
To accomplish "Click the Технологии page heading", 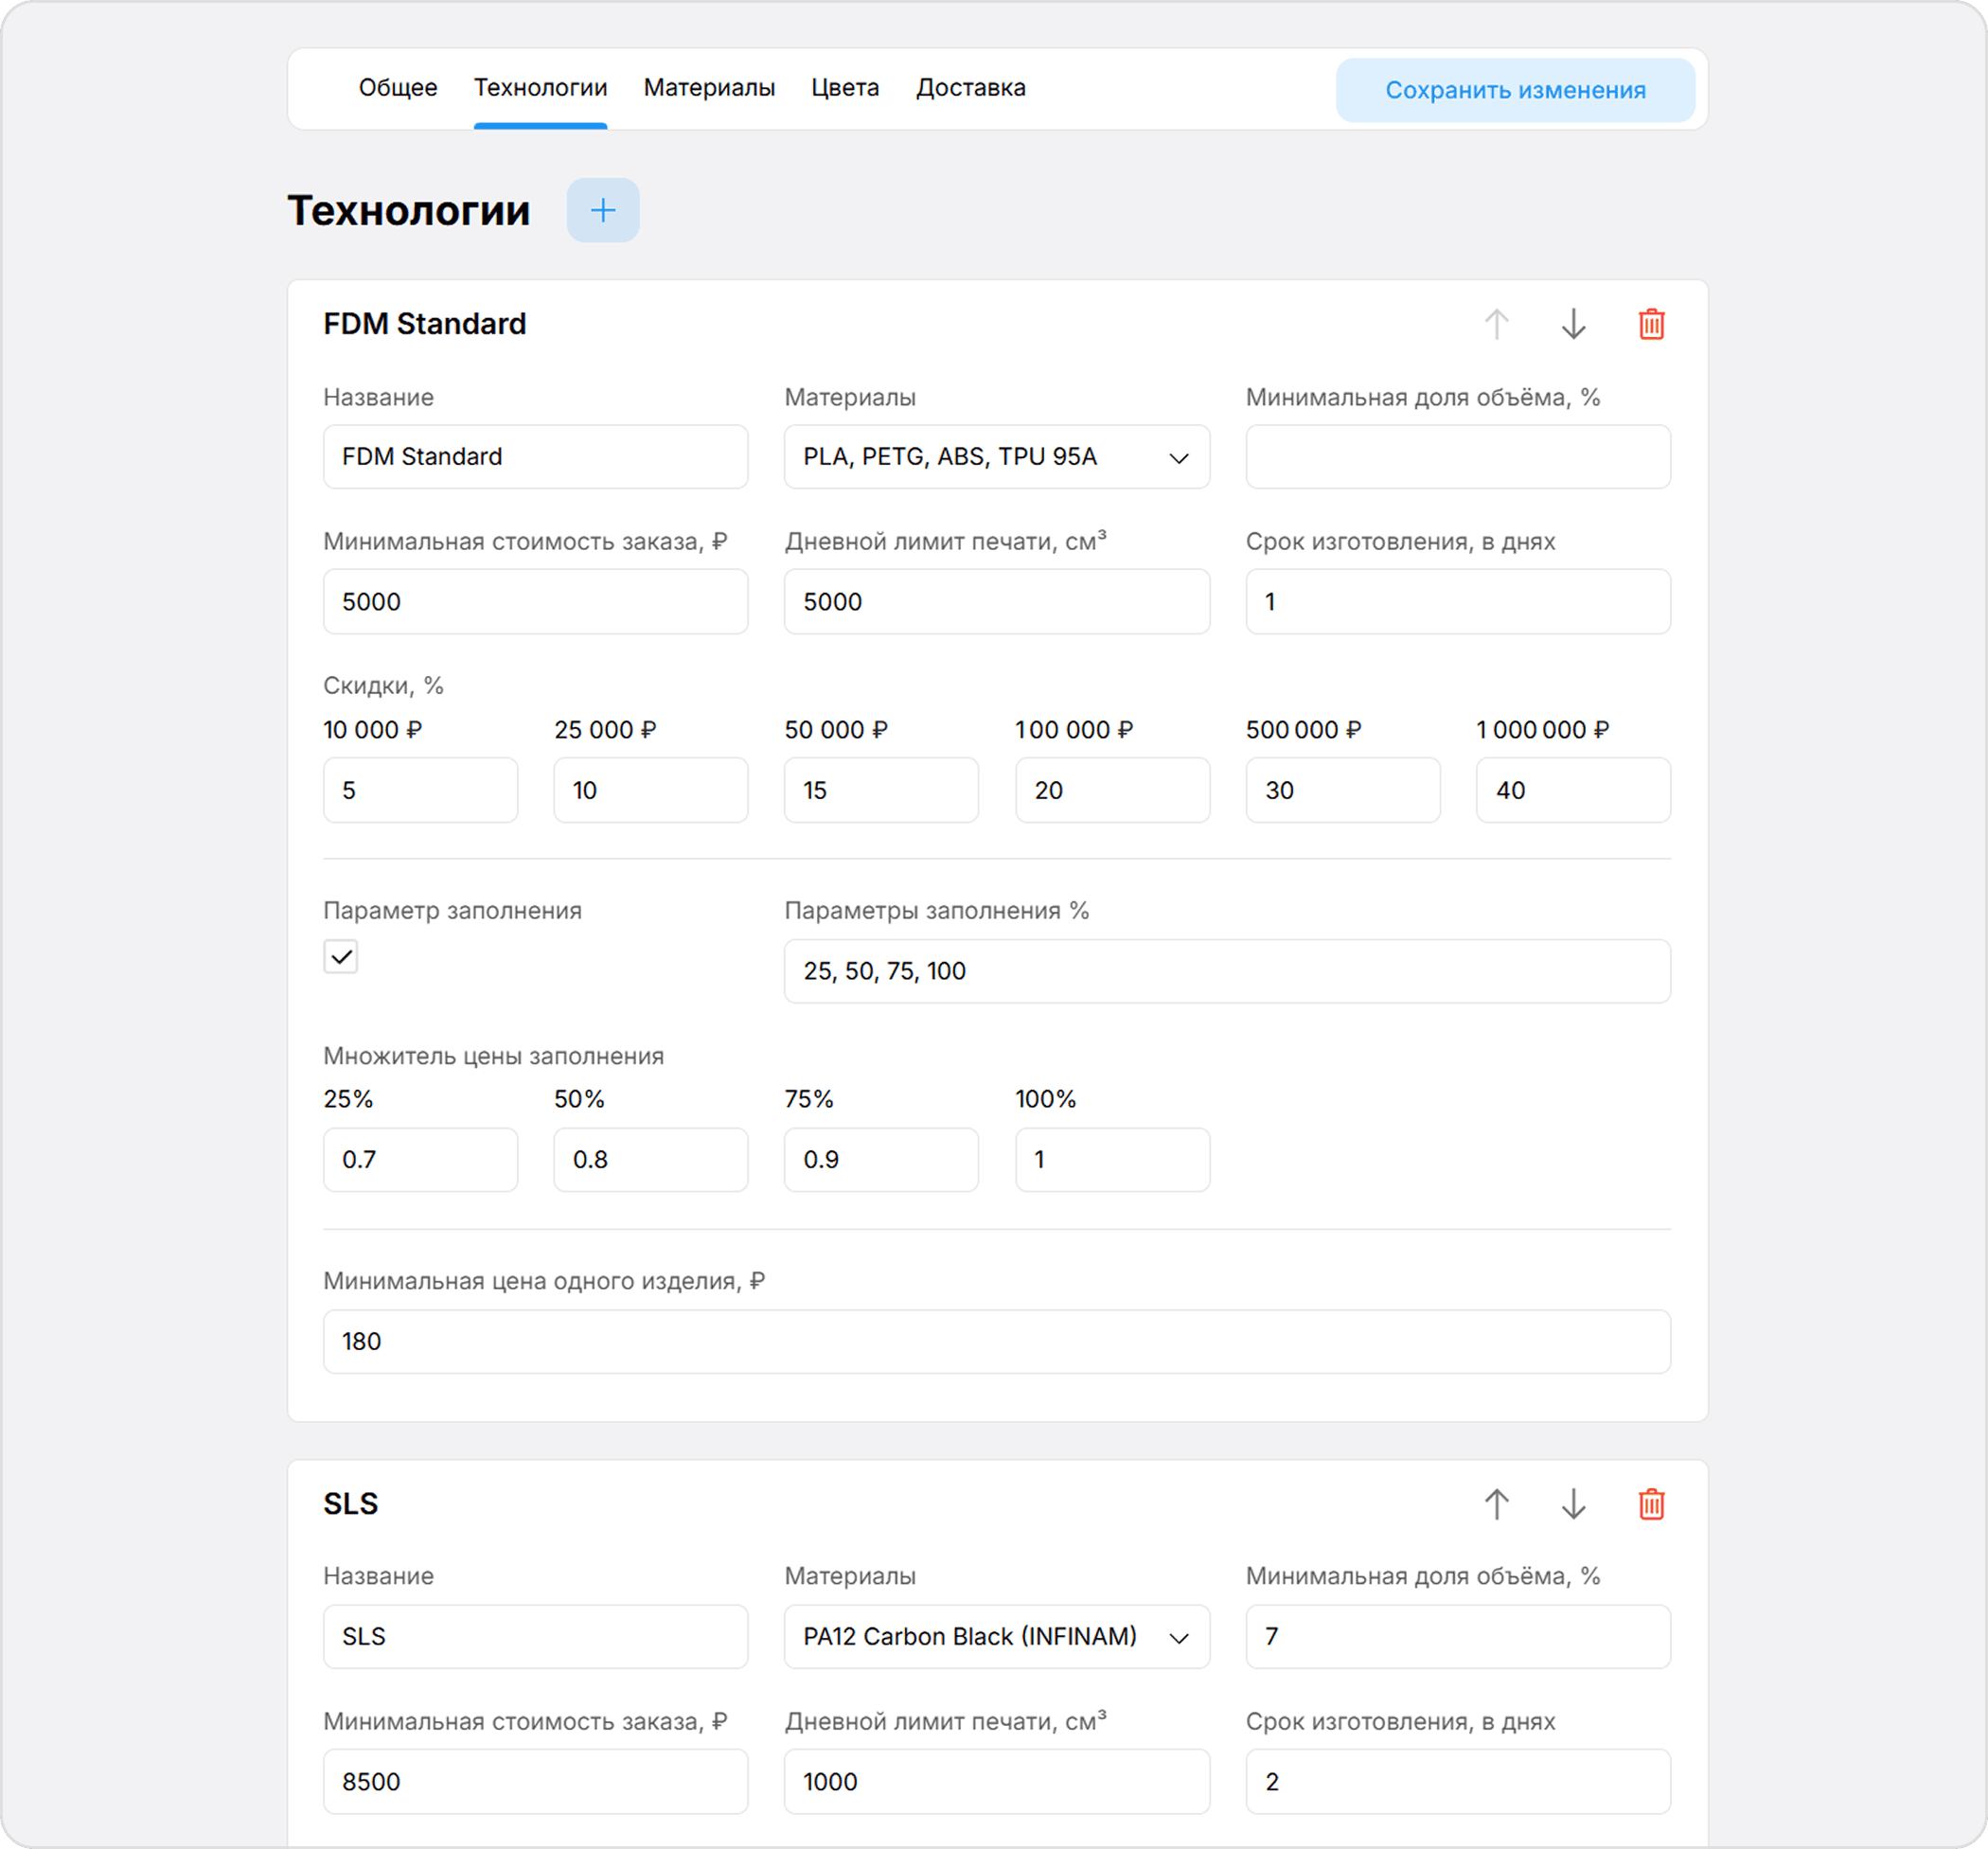I will [409, 211].
